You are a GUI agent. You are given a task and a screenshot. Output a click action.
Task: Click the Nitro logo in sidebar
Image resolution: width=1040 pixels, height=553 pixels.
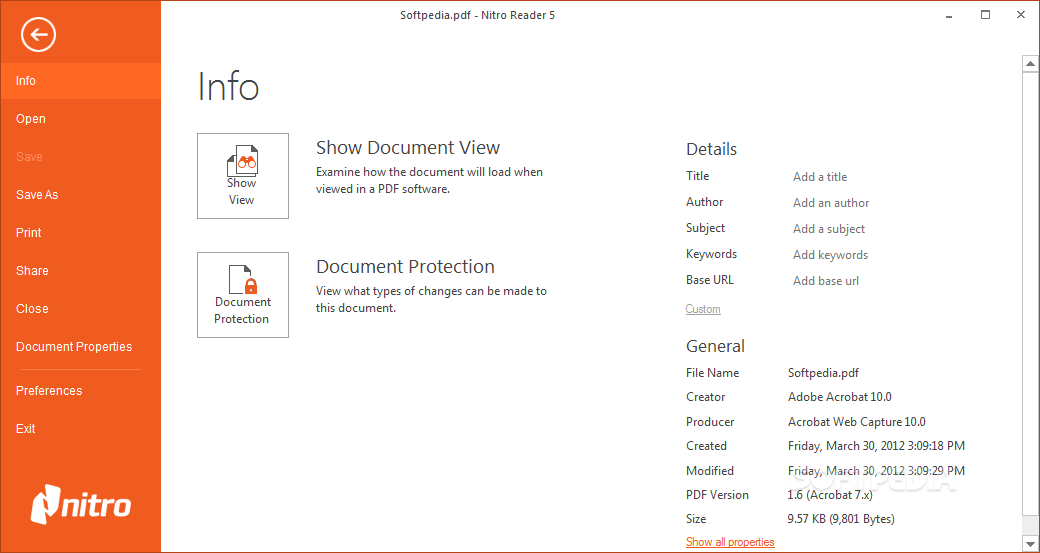(80, 505)
